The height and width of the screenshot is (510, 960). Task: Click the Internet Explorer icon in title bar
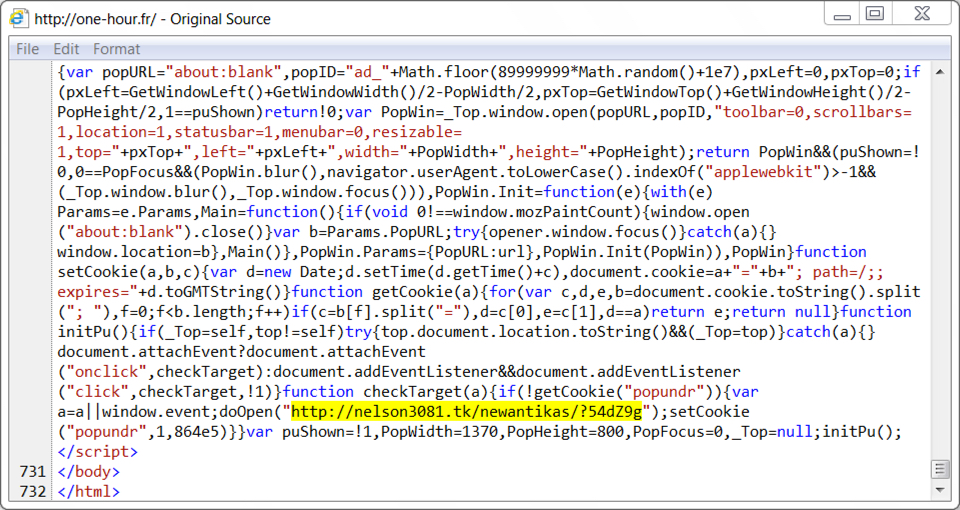[x=18, y=18]
